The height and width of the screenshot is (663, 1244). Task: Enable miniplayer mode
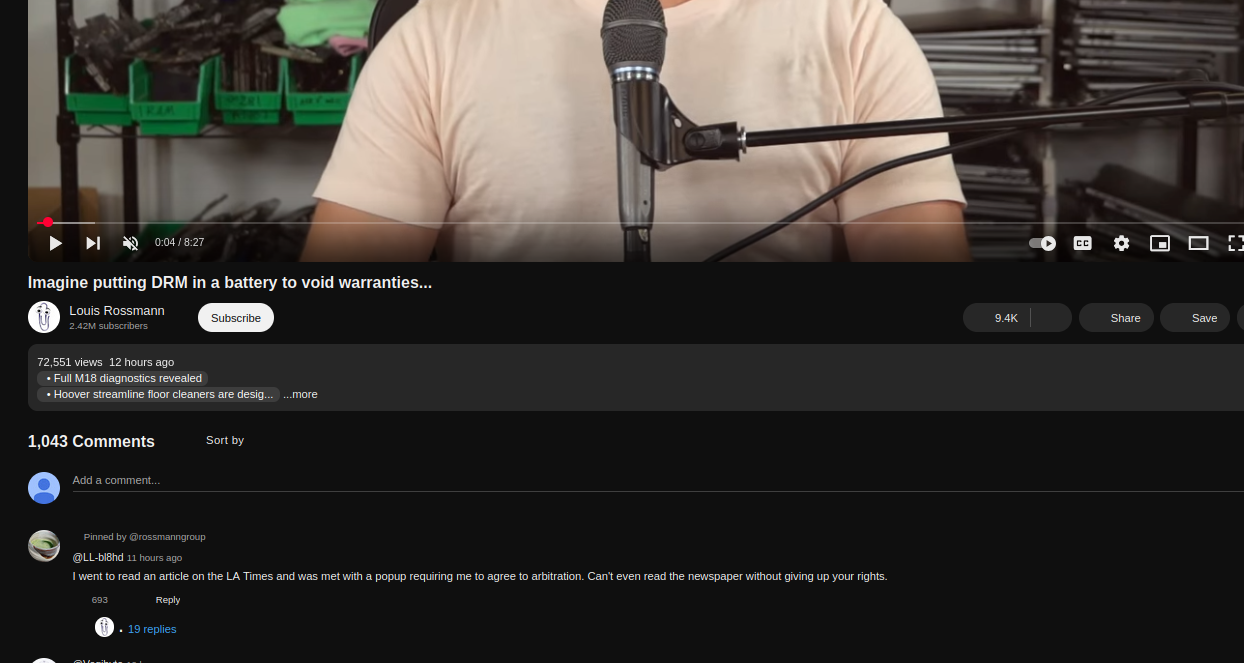pyautogui.click(x=1160, y=243)
